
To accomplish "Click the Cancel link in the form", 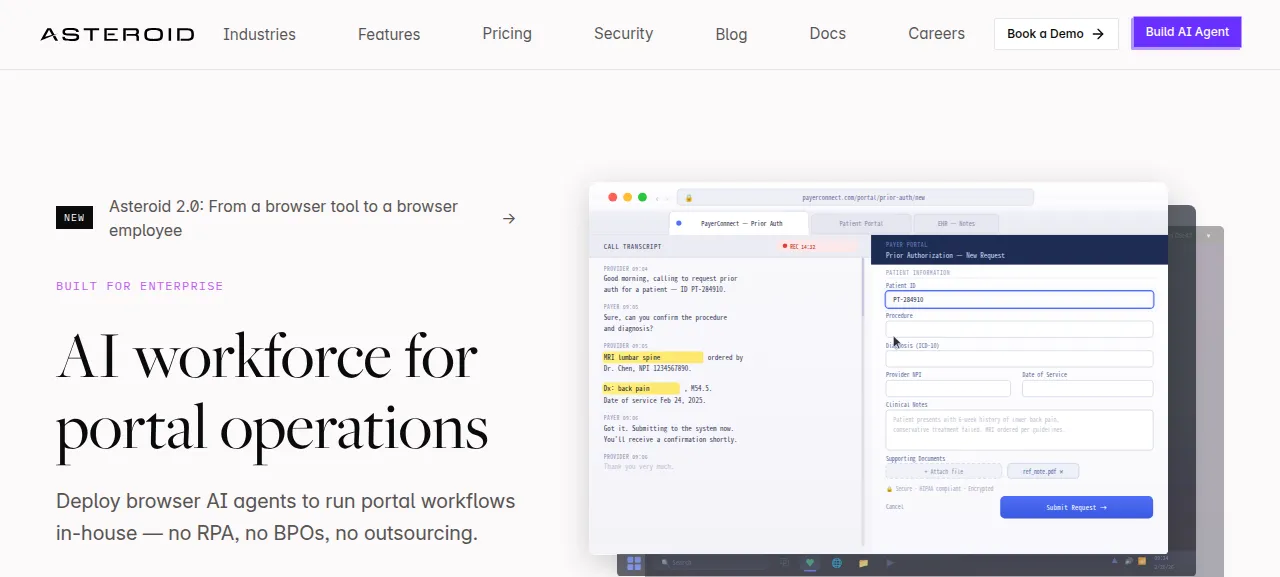I will click(x=895, y=507).
